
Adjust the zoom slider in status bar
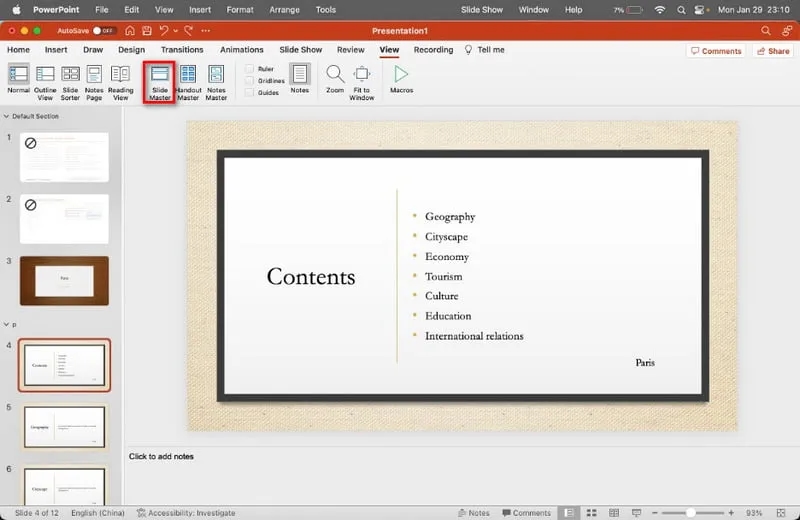pyautogui.click(x=691, y=513)
